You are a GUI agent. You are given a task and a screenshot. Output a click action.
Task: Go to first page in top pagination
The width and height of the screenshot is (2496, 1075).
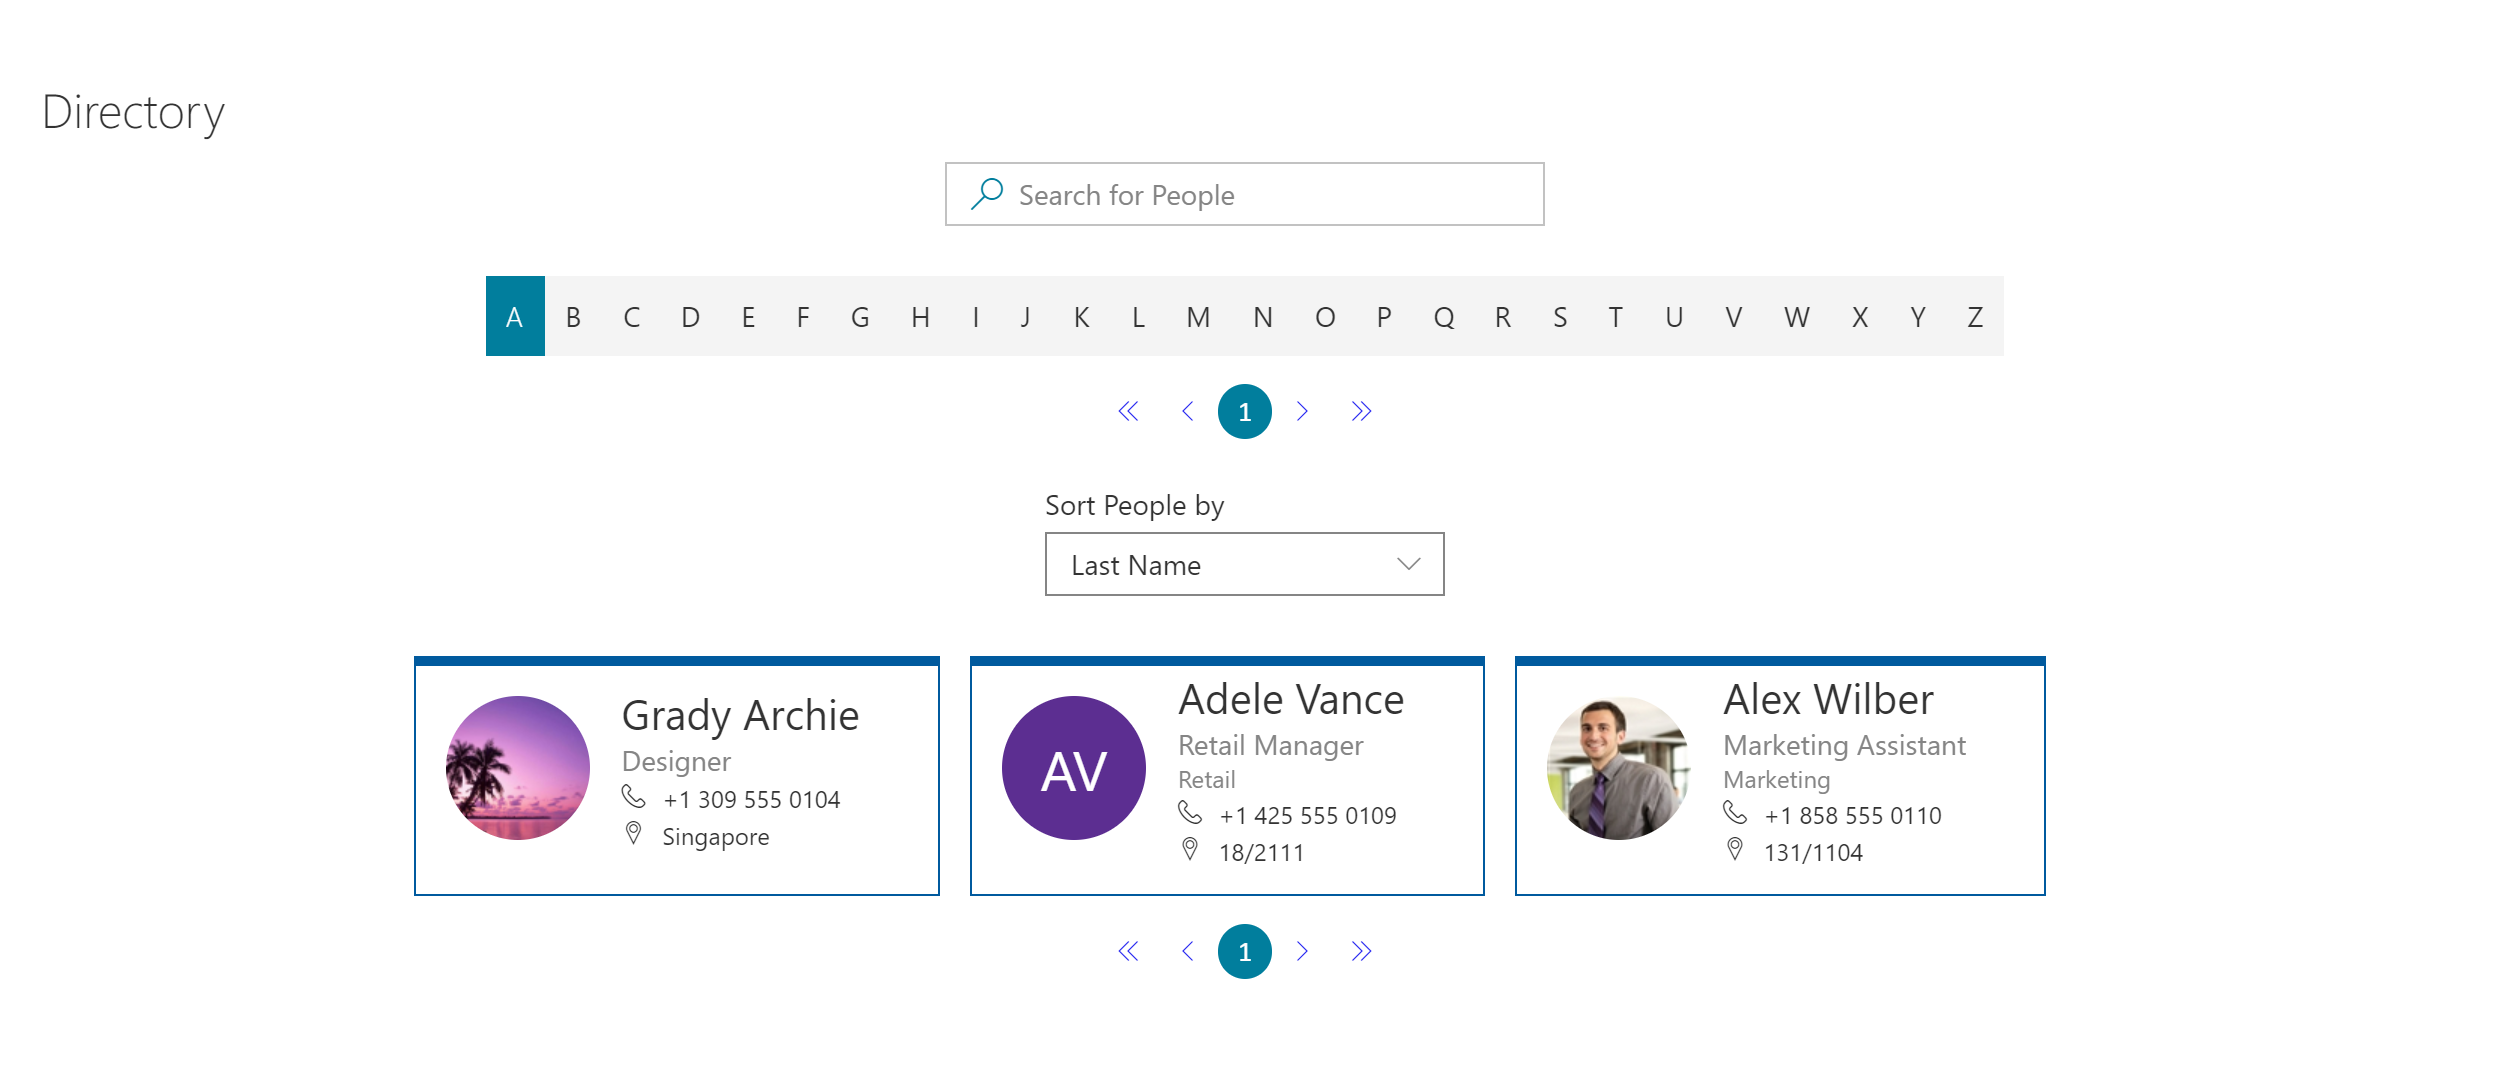(x=1128, y=411)
